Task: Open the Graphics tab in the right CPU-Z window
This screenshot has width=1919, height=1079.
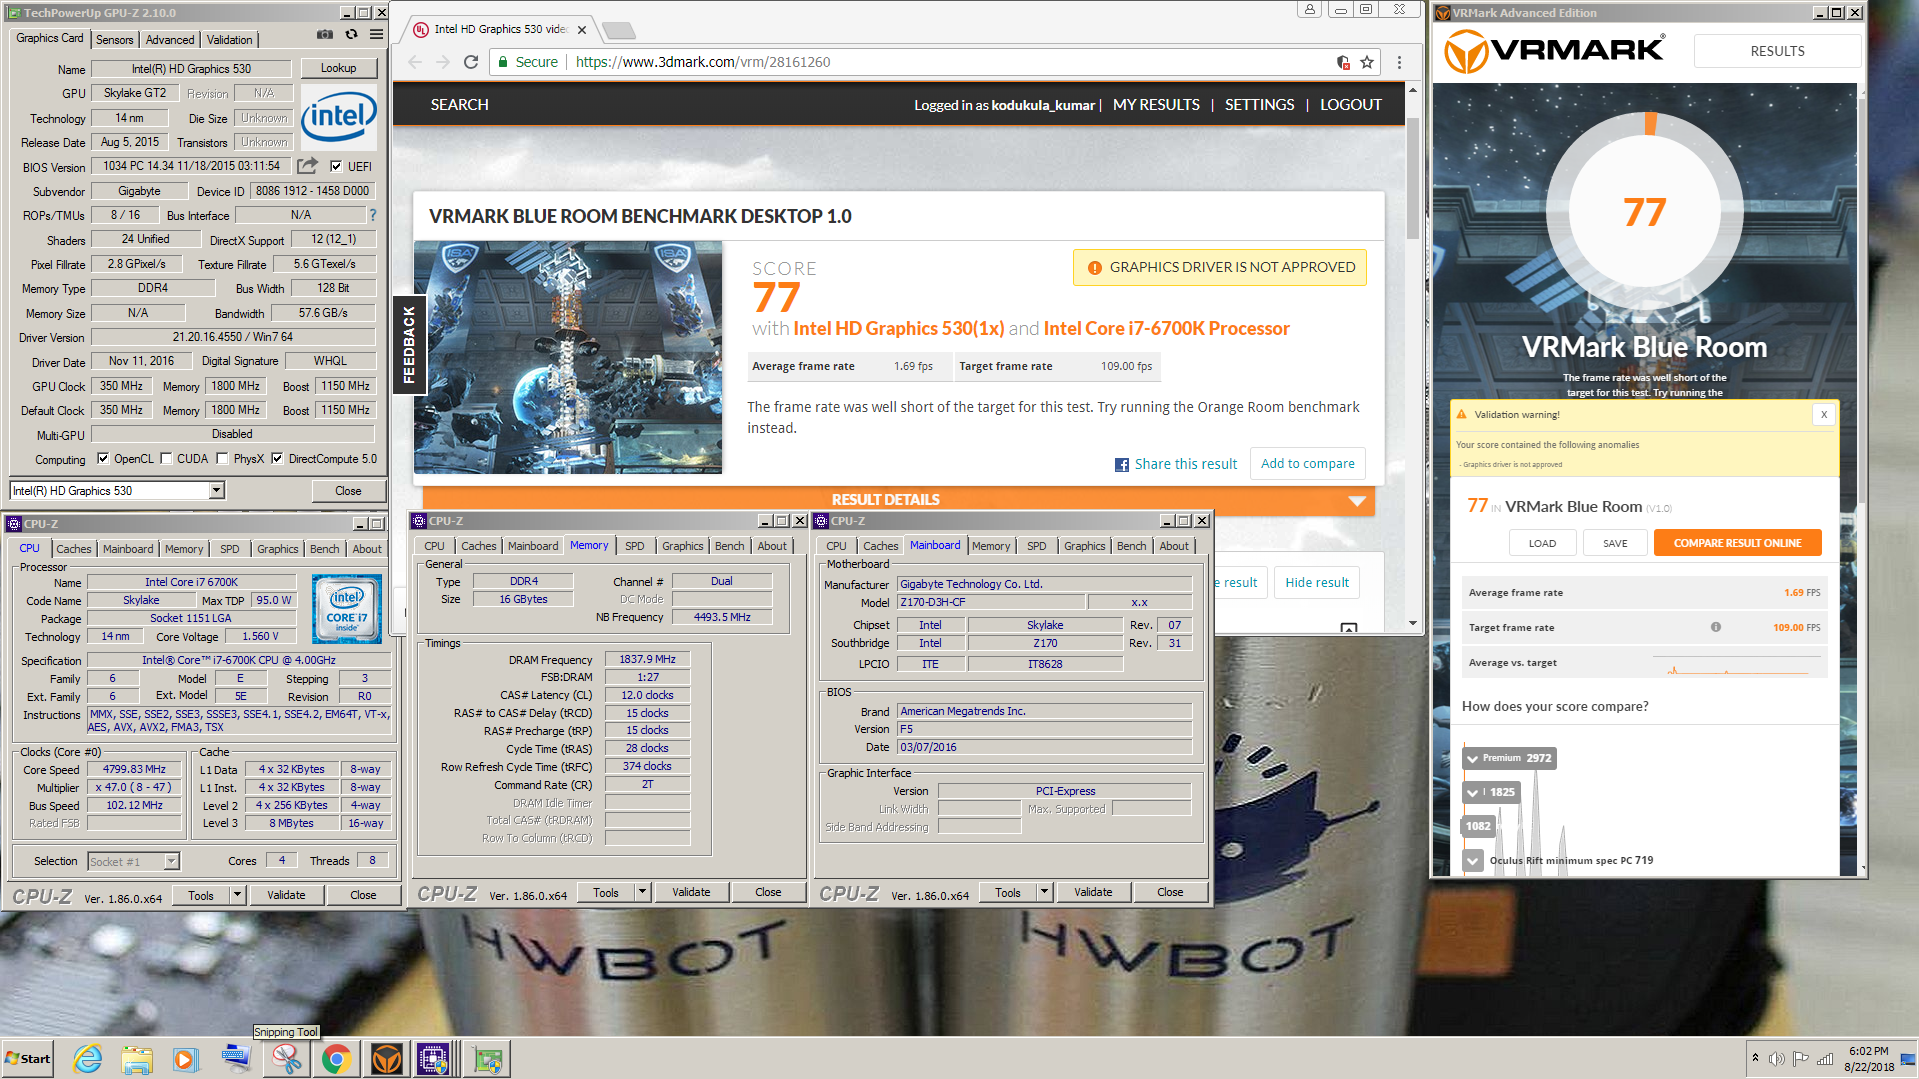Action: (1084, 546)
